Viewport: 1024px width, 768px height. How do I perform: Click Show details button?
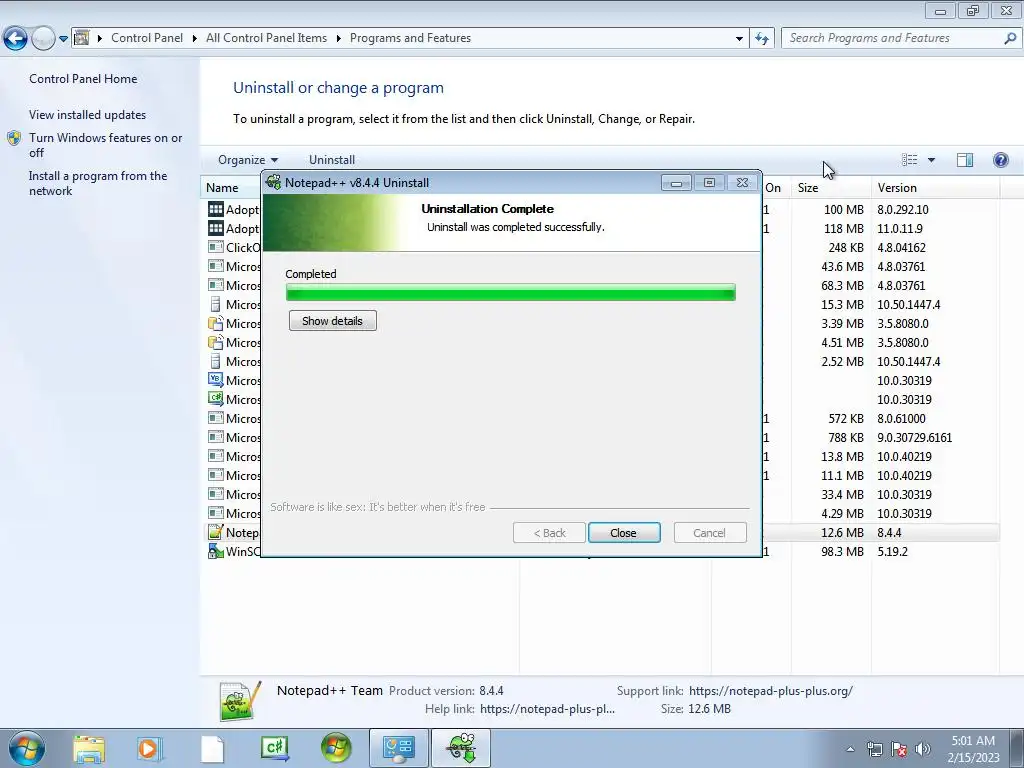tap(332, 321)
